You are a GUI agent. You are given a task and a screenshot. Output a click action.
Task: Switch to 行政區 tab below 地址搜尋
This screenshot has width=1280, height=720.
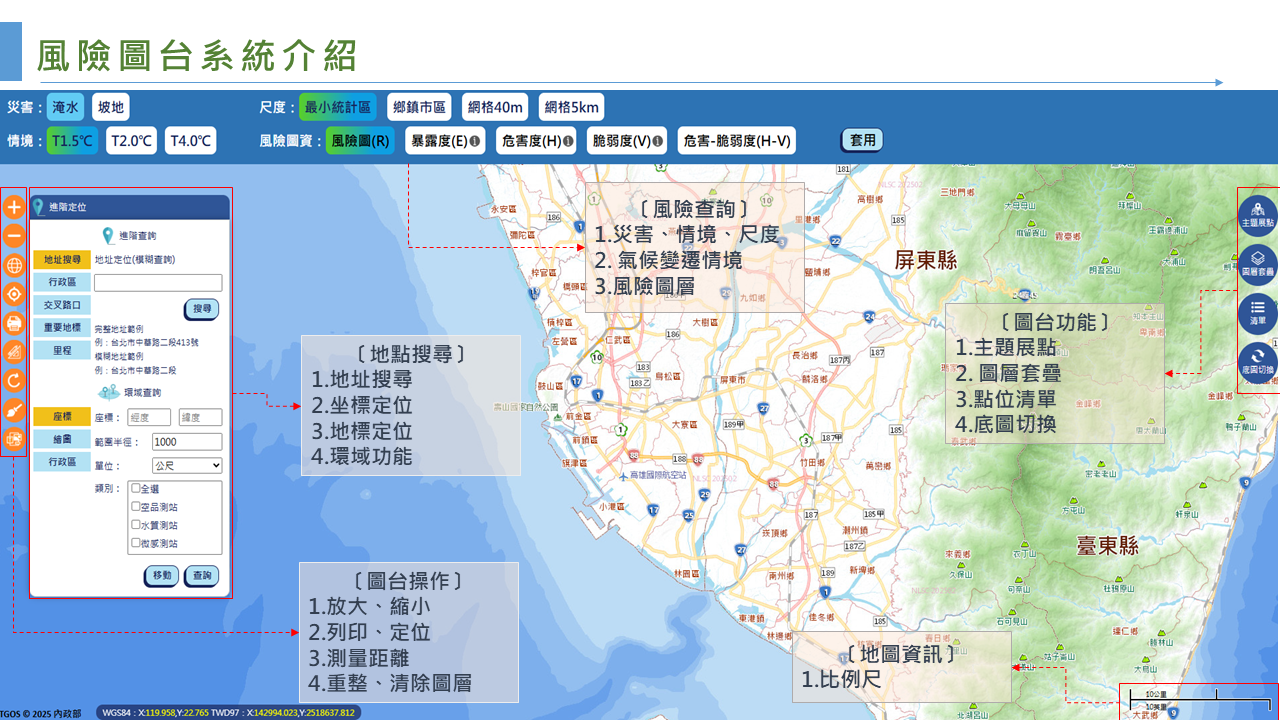(62, 283)
